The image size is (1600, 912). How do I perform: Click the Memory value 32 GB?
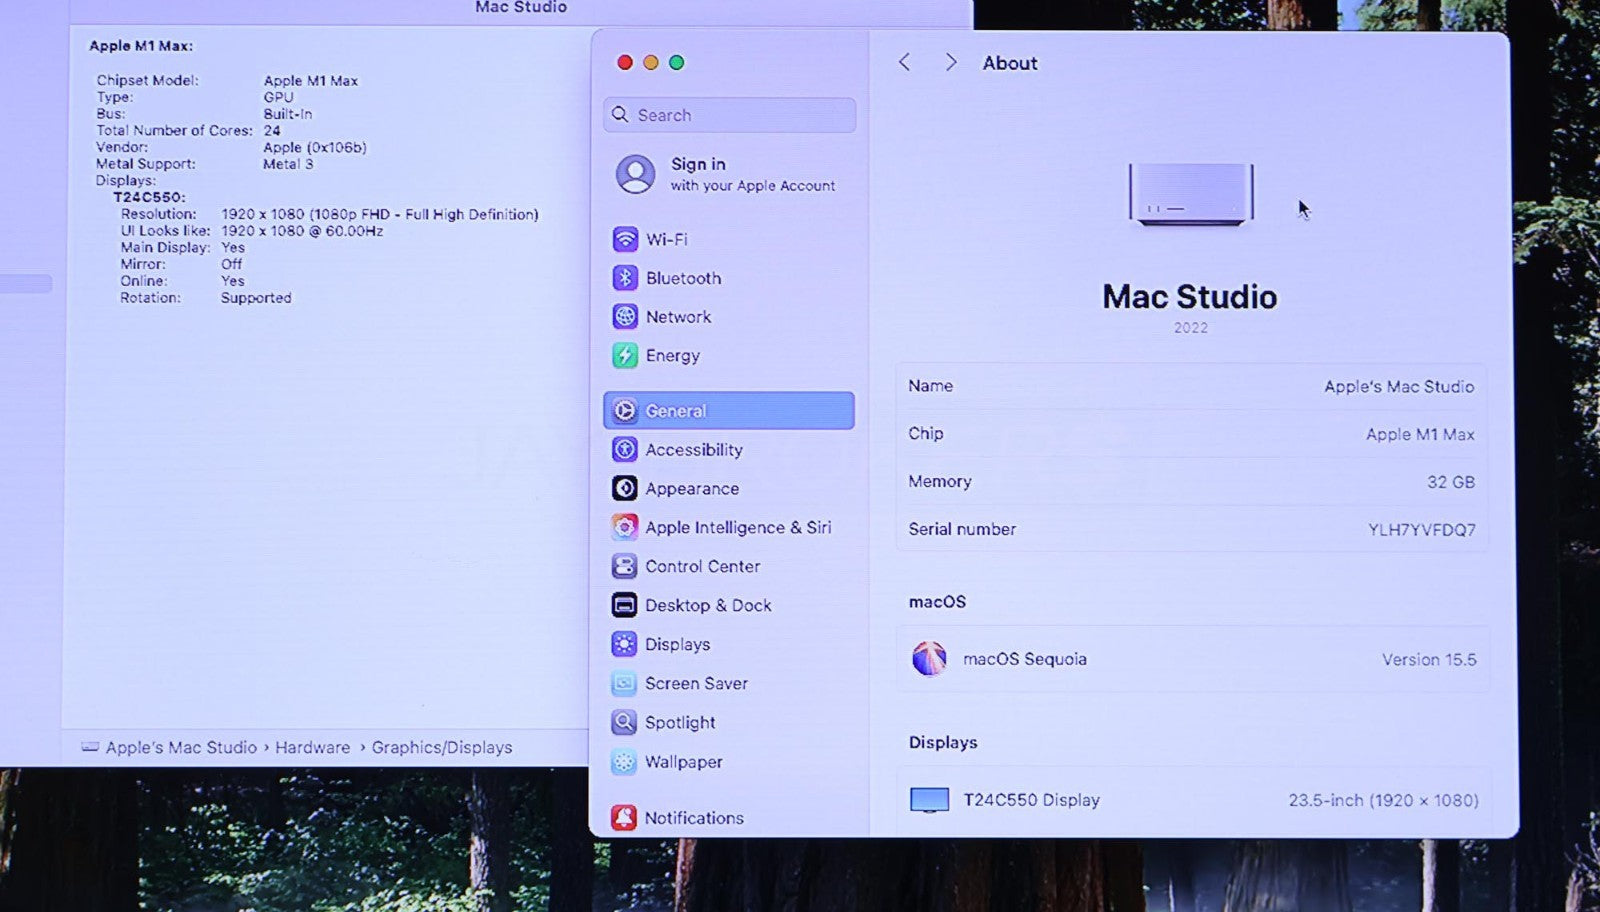[1450, 482]
